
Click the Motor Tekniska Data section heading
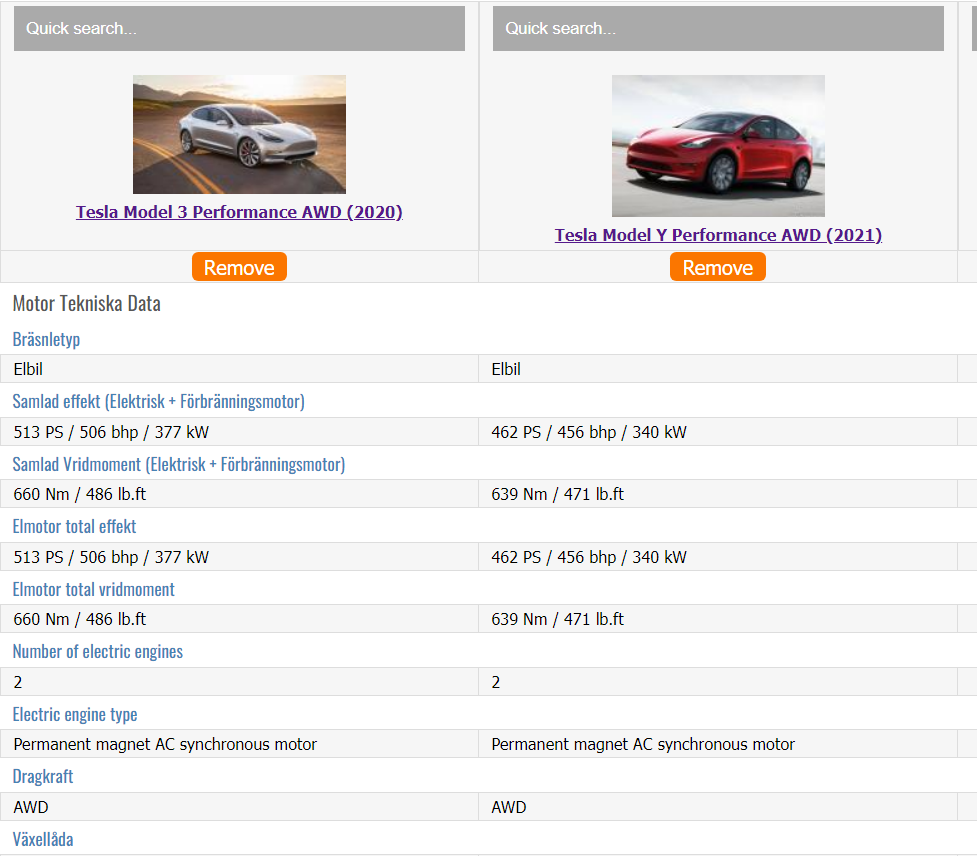pyautogui.click(x=86, y=304)
